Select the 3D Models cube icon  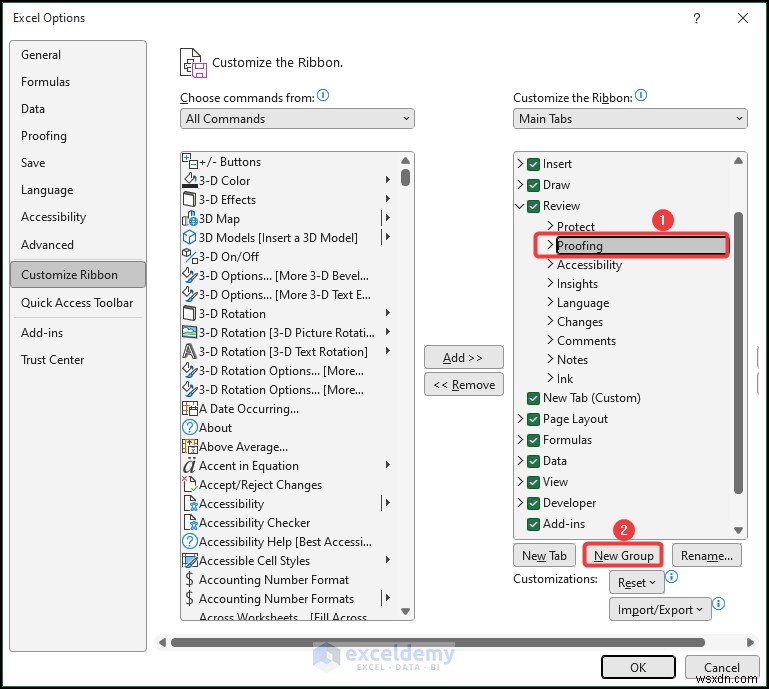point(189,237)
